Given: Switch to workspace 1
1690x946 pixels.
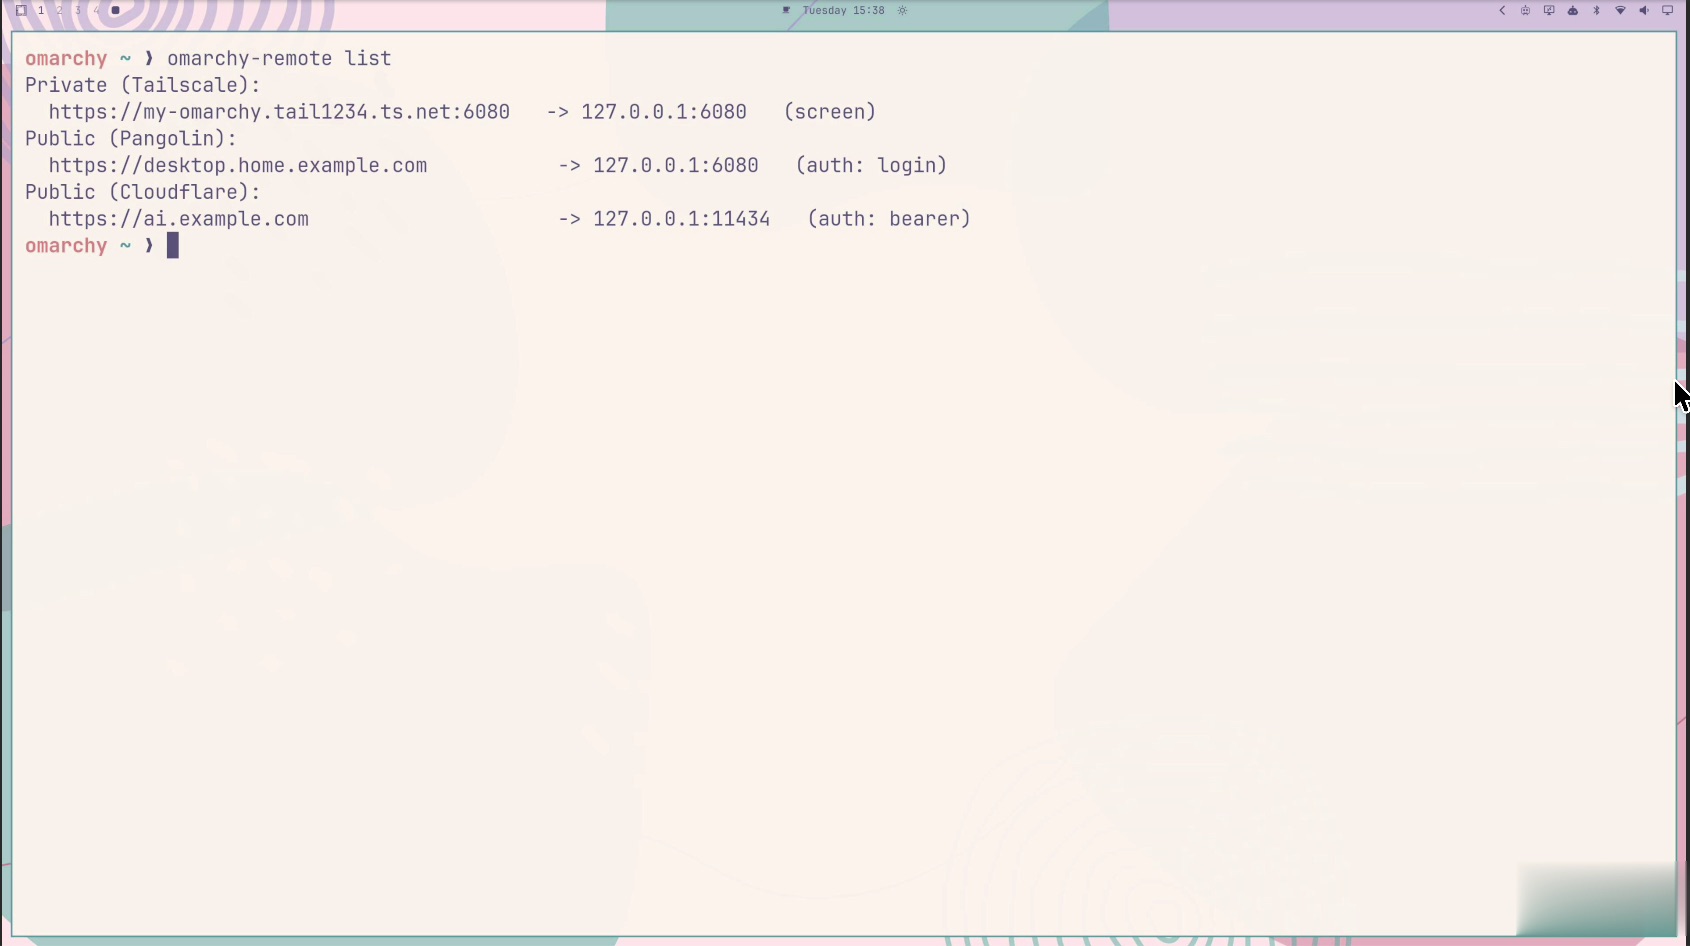Looking at the screenshot, I should pyautogui.click(x=41, y=10).
